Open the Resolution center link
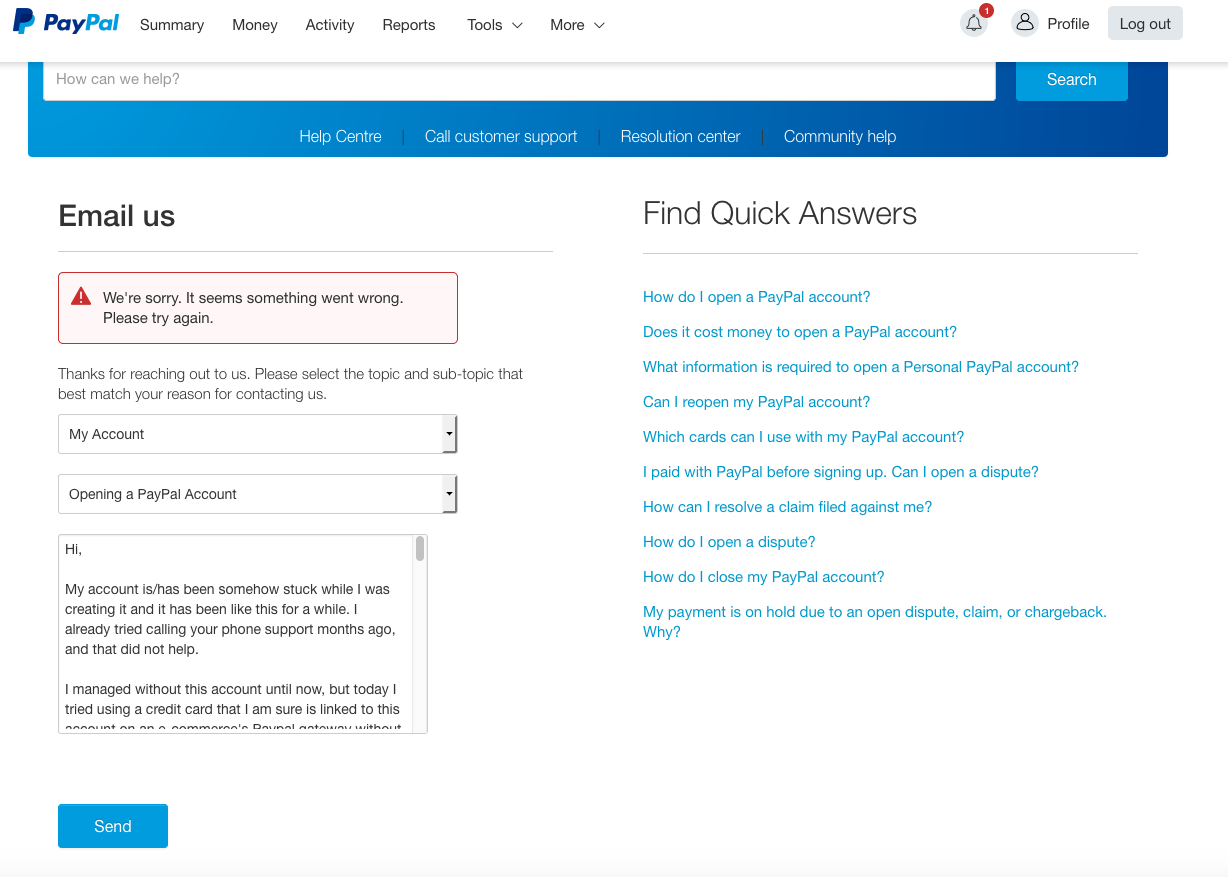Image resolution: width=1228 pixels, height=877 pixels. [x=680, y=137]
